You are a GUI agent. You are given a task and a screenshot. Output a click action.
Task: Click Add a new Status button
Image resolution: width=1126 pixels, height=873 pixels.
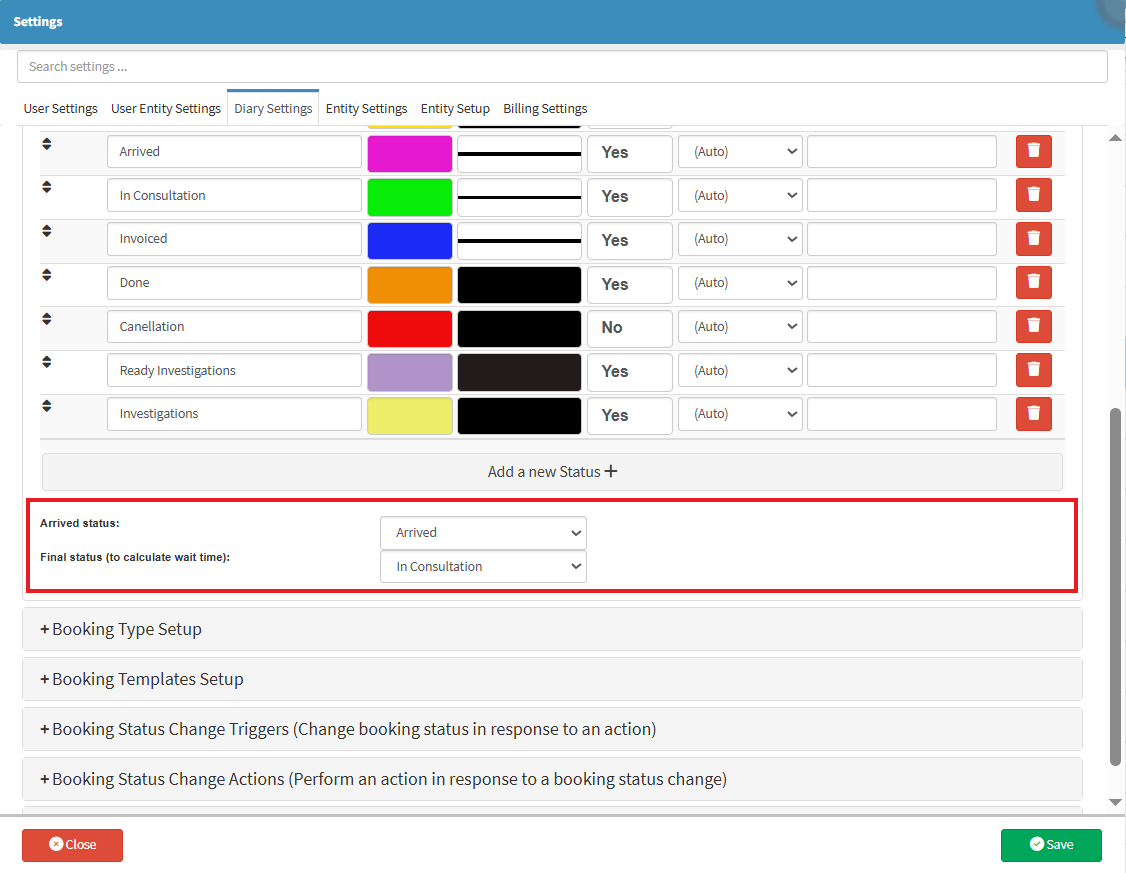click(552, 472)
